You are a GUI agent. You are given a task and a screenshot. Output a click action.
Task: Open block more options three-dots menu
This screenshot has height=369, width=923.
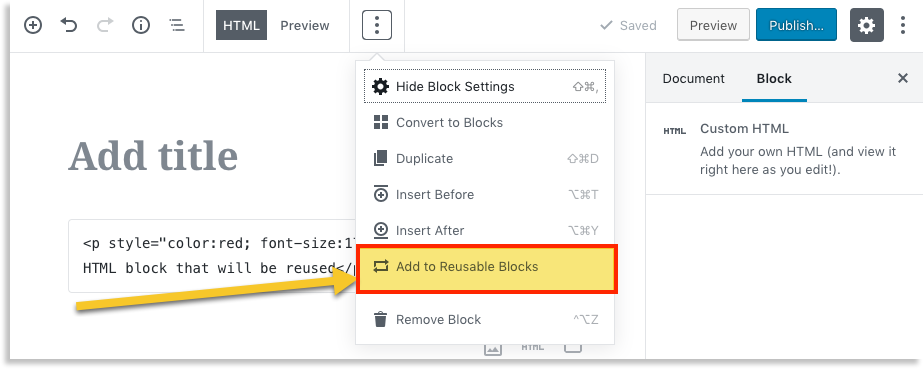[x=377, y=25]
